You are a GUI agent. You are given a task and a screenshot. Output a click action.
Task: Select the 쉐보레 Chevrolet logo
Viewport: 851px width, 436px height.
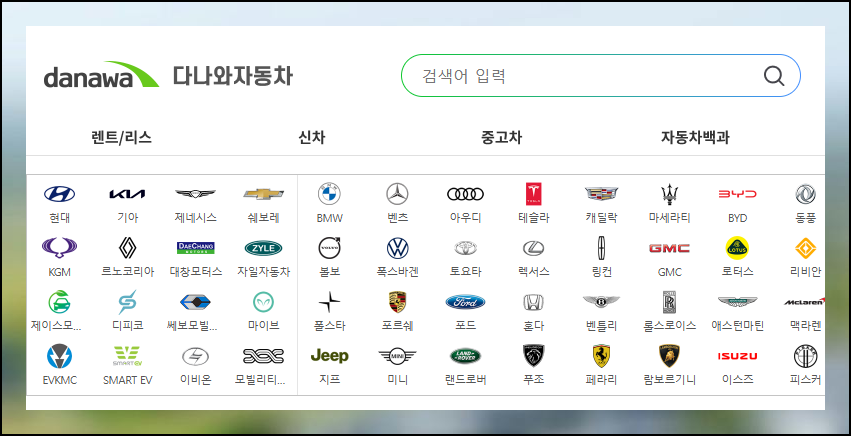[264, 194]
